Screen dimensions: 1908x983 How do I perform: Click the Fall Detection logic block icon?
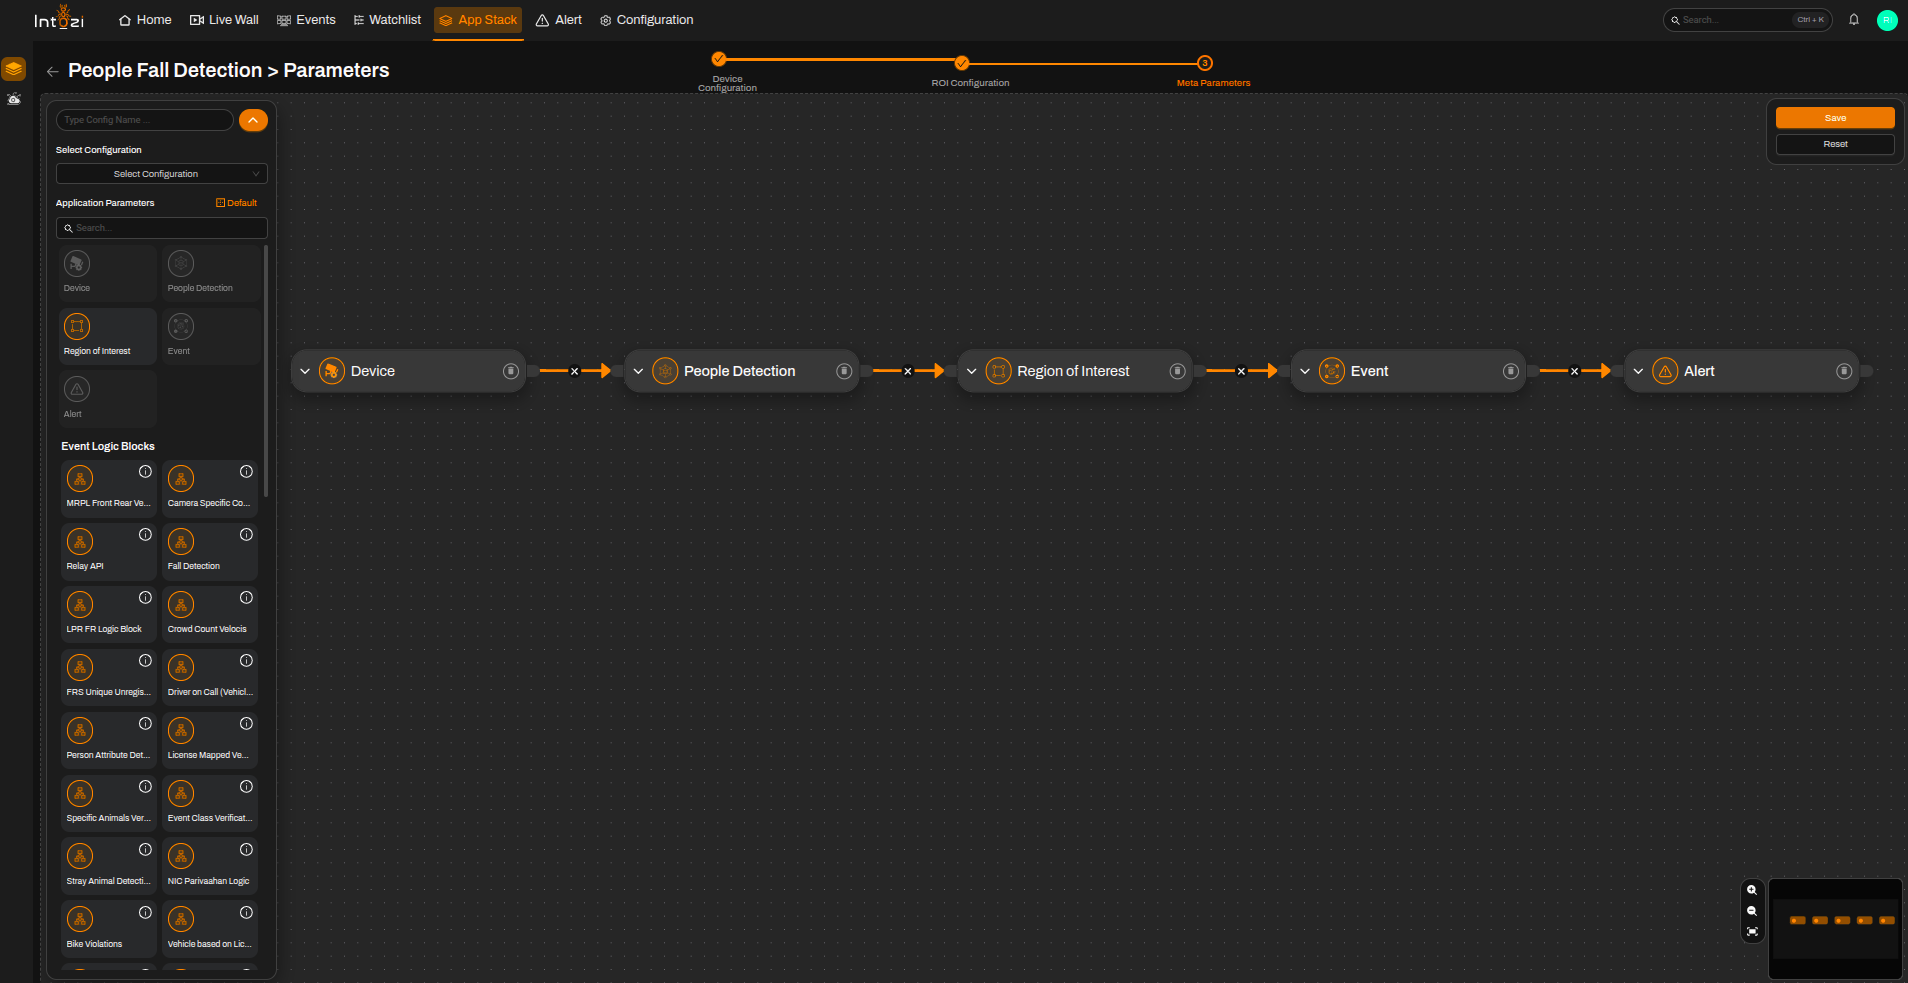click(x=181, y=542)
